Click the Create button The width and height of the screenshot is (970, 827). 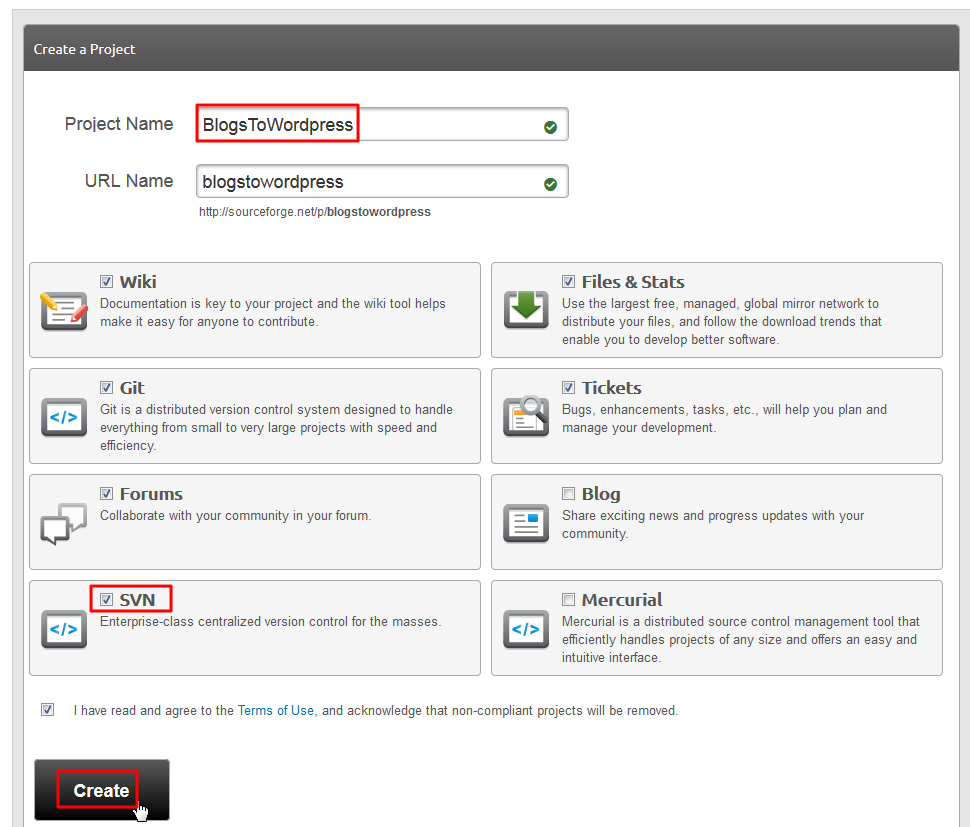[102, 790]
